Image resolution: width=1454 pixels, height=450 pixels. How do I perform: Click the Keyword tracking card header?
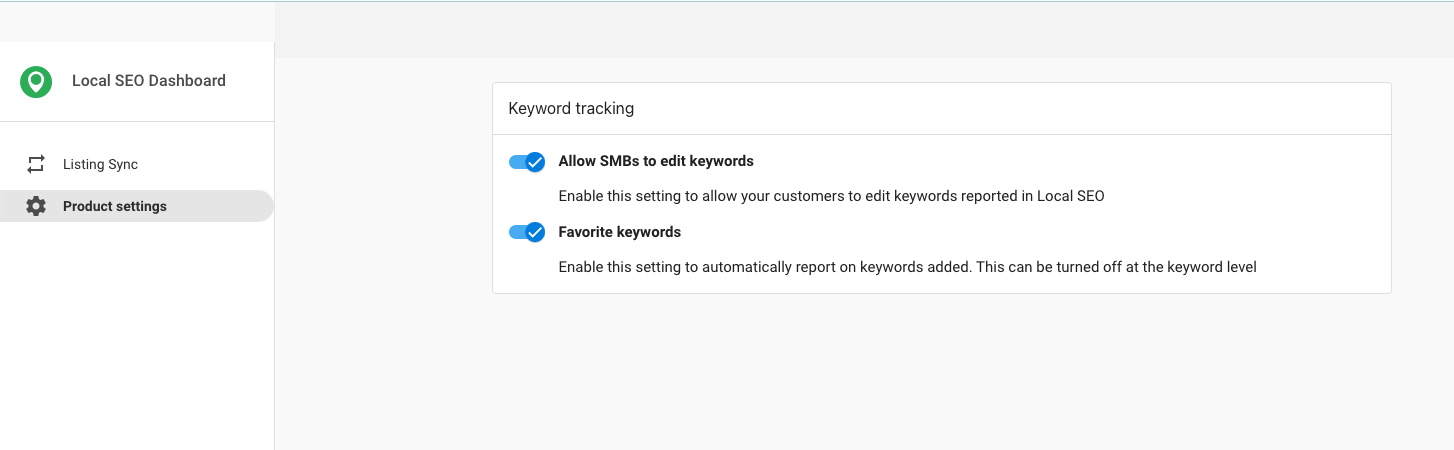(x=941, y=108)
